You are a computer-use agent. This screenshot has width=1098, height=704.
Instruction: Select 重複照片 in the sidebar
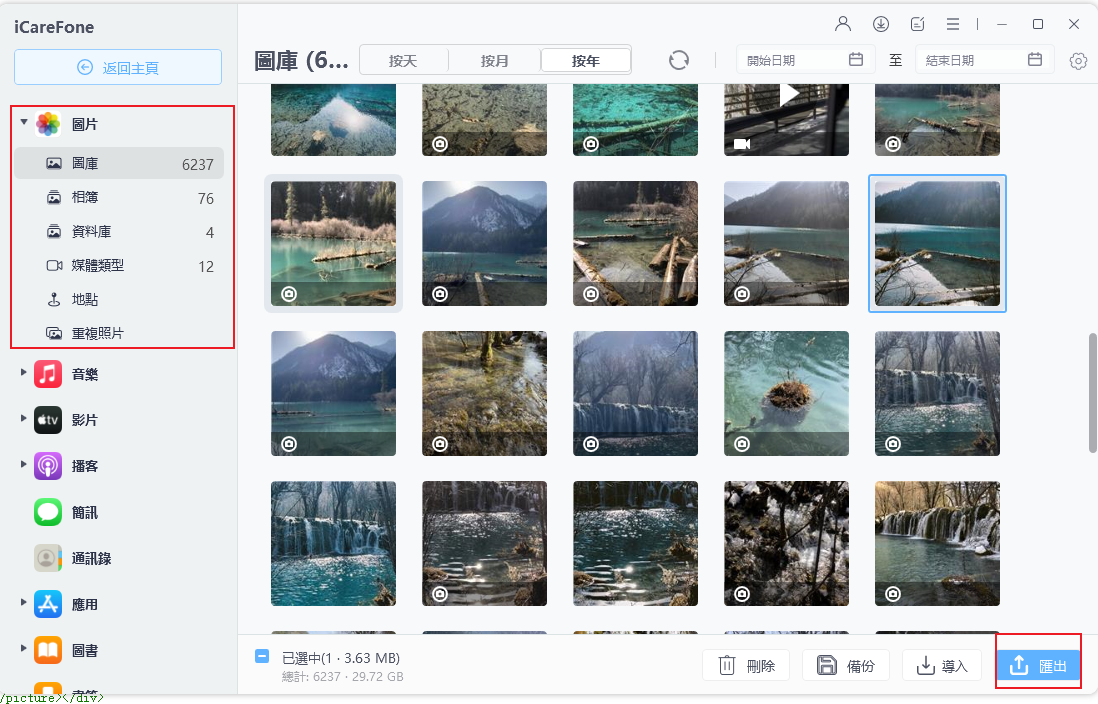98,333
